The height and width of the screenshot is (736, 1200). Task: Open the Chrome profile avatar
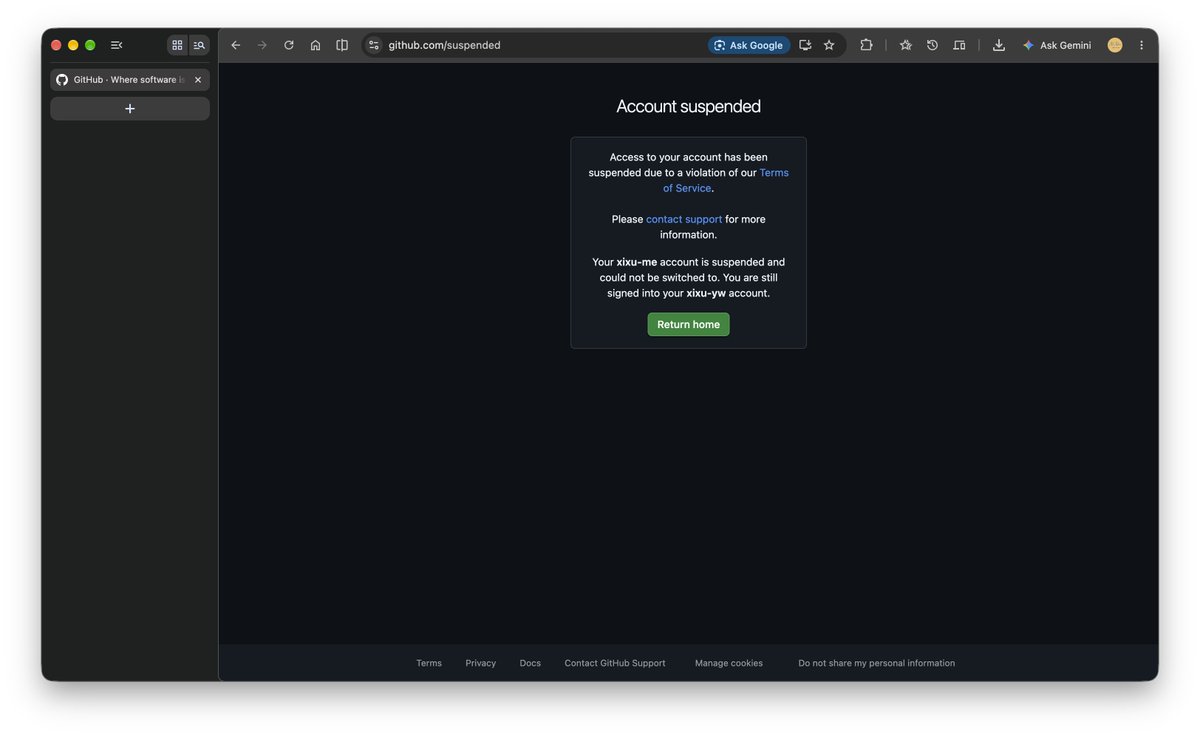pyautogui.click(x=1115, y=45)
